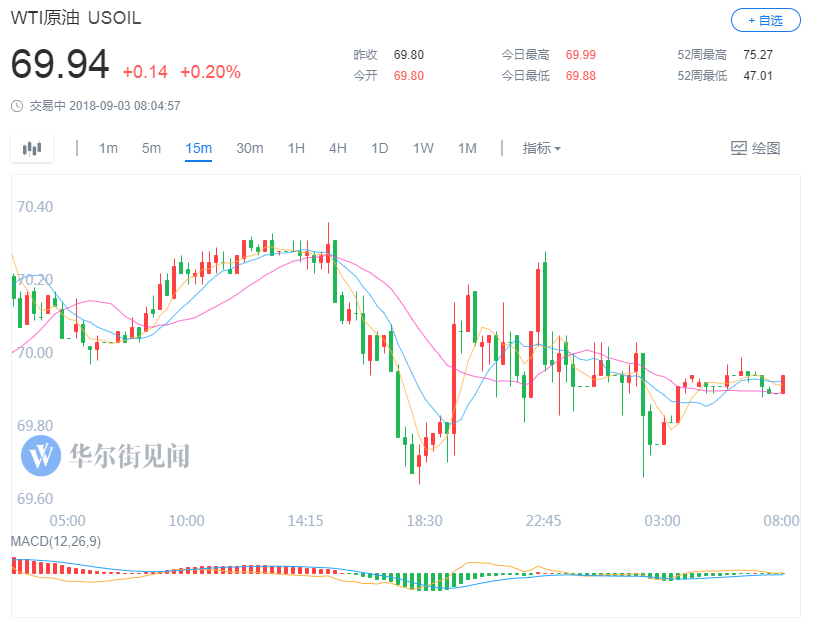This screenshot has height=629, width=814.
Task: Click the 今日最高 value 69.99
Action: coord(580,55)
